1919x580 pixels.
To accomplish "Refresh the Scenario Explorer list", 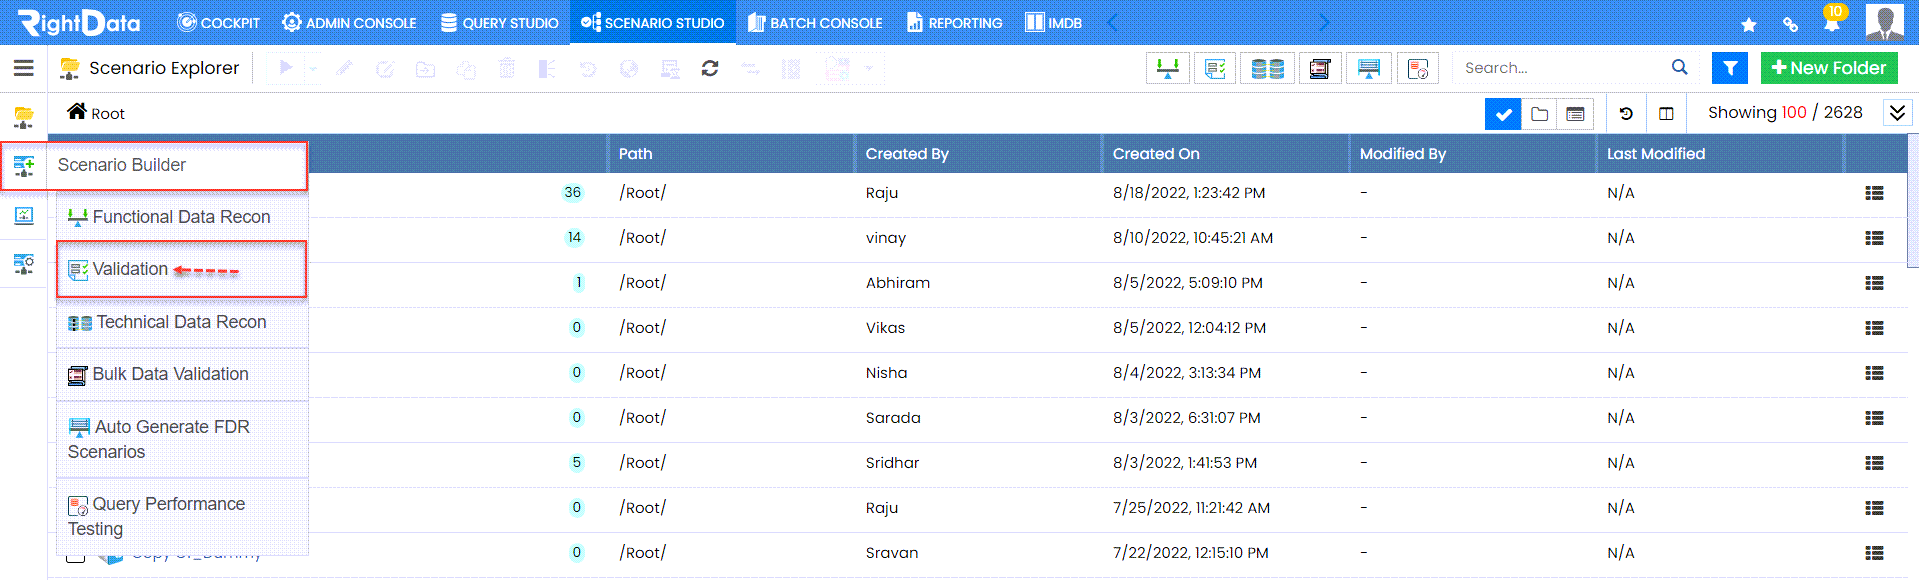I will tap(710, 68).
